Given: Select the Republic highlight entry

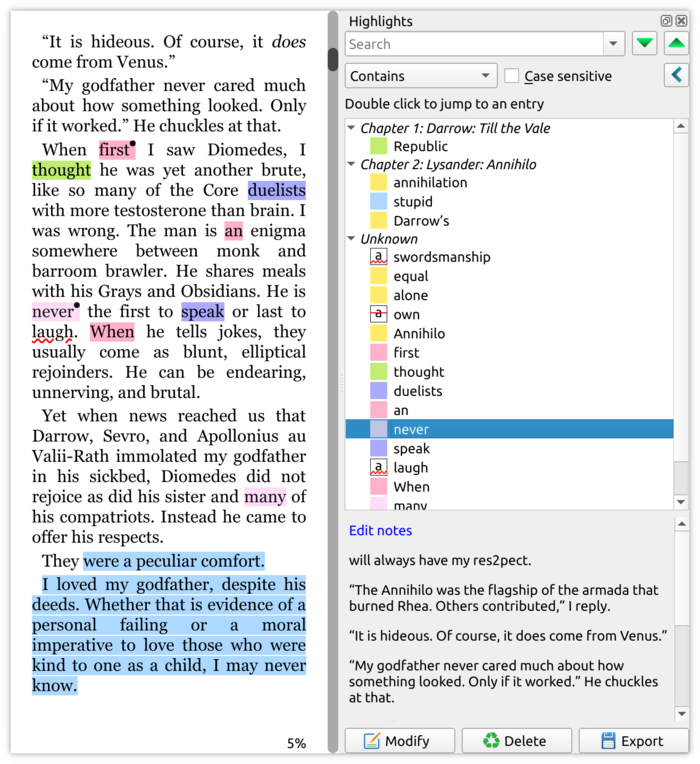Looking at the screenshot, I should pyautogui.click(x=420, y=146).
